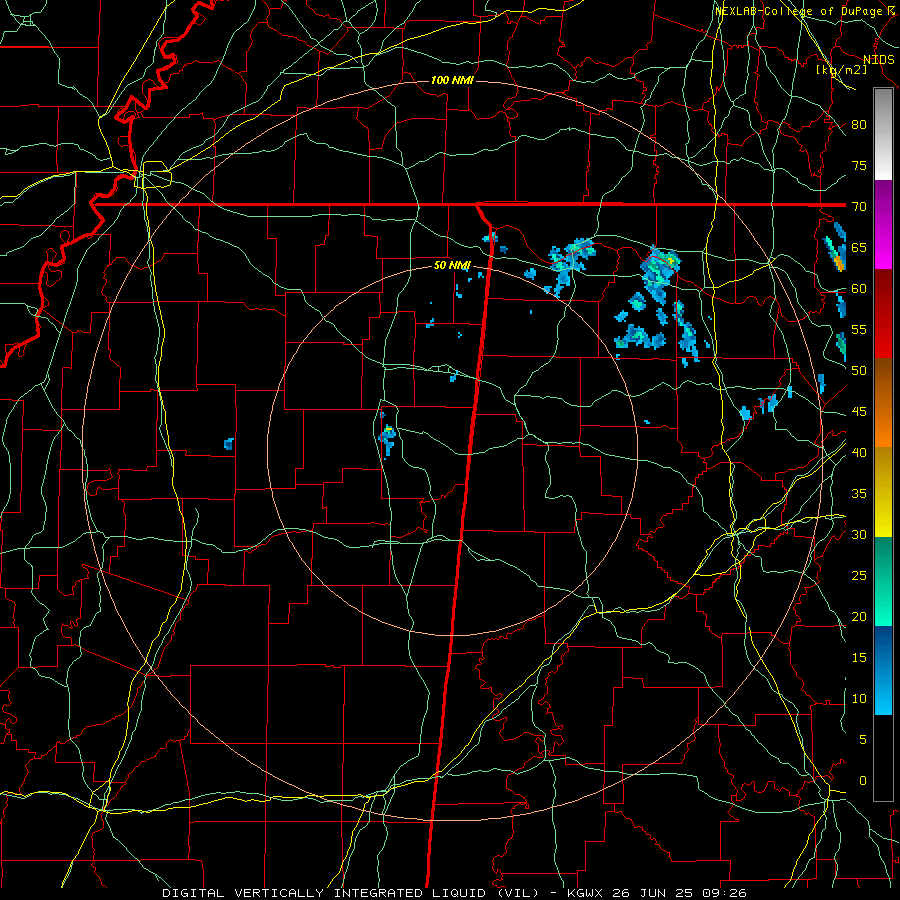Screen dimensions: 900x900
Task: Select the black bottom segment of color bar
Action: pos(883,758)
